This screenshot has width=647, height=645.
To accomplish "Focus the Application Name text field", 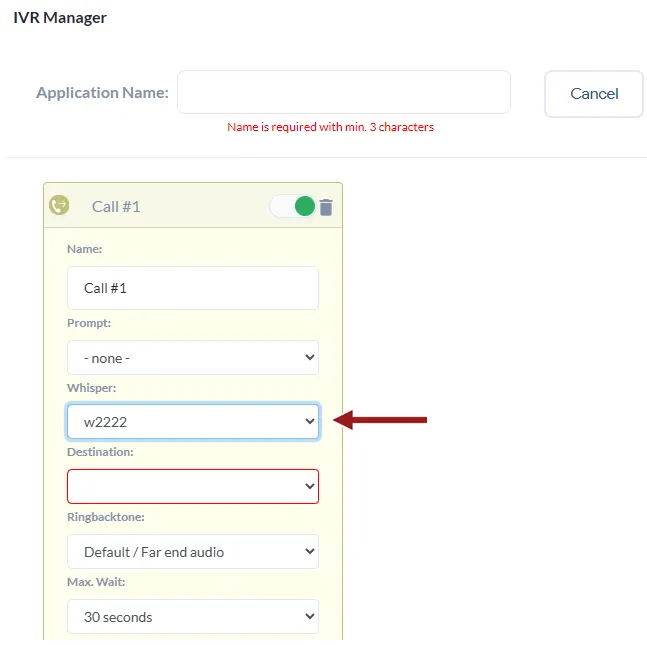I will click(343, 92).
